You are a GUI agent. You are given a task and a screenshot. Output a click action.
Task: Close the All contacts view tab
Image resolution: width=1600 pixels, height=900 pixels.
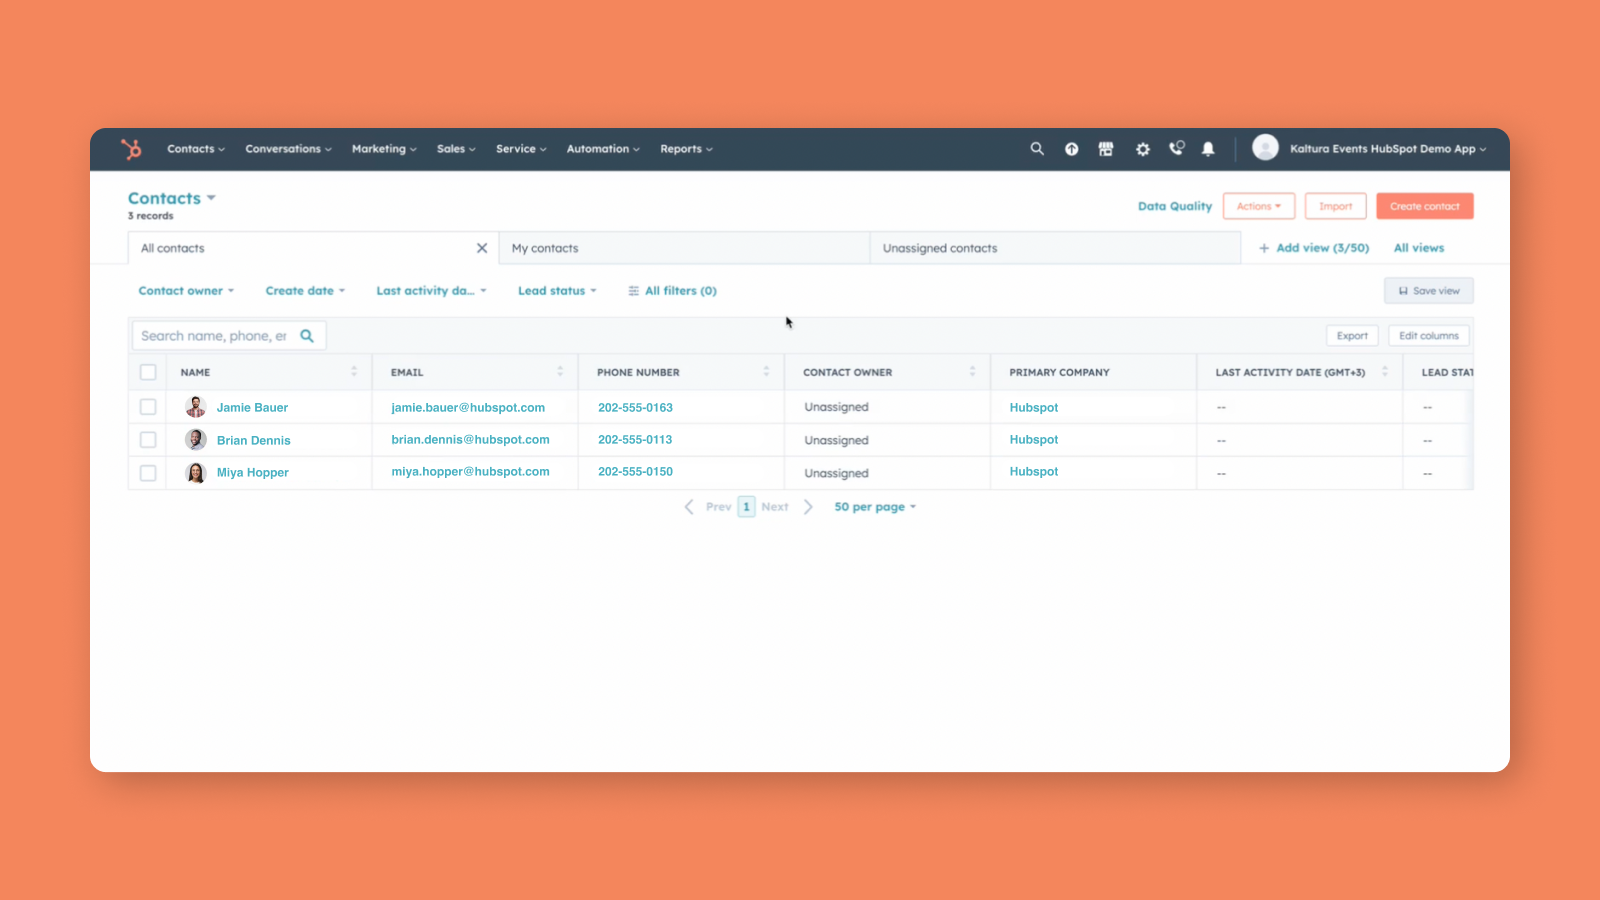click(x=482, y=248)
